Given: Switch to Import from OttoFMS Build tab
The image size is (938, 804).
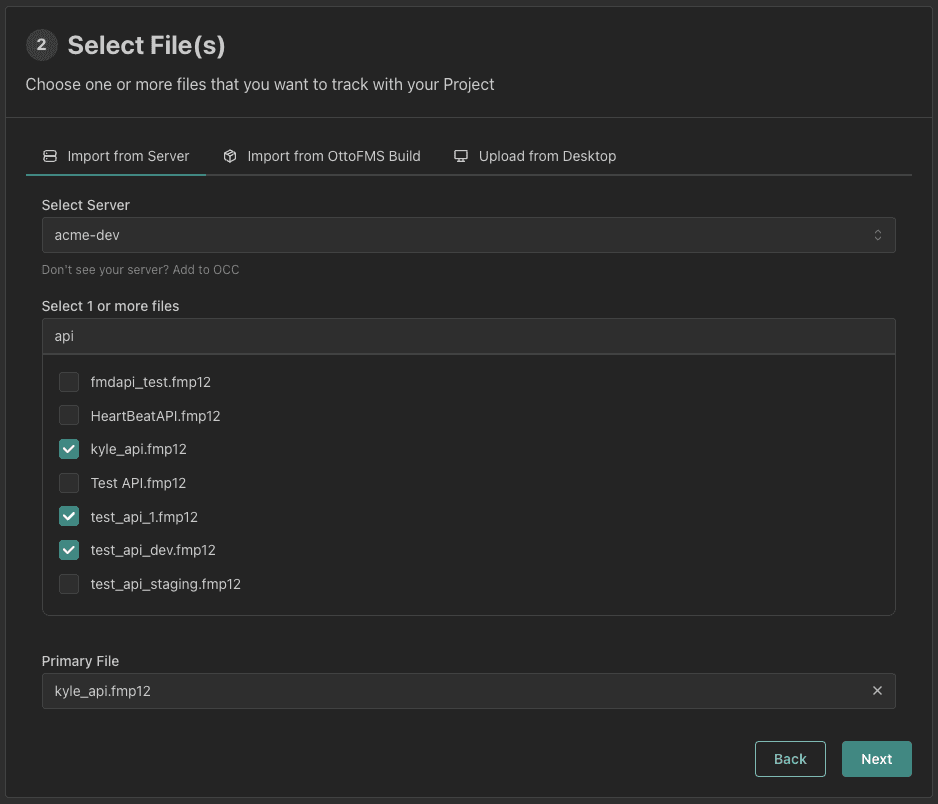Looking at the screenshot, I should pos(333,156).
